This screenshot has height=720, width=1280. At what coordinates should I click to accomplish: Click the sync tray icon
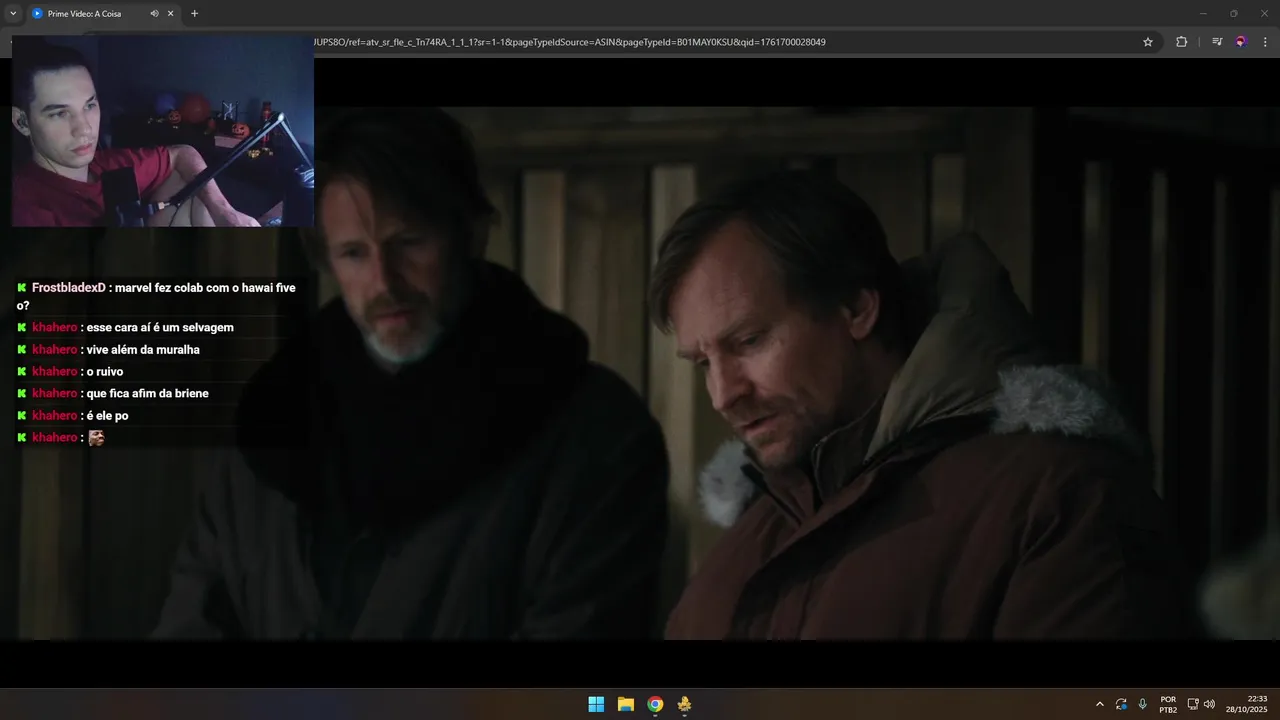[x=1121, y=704]
